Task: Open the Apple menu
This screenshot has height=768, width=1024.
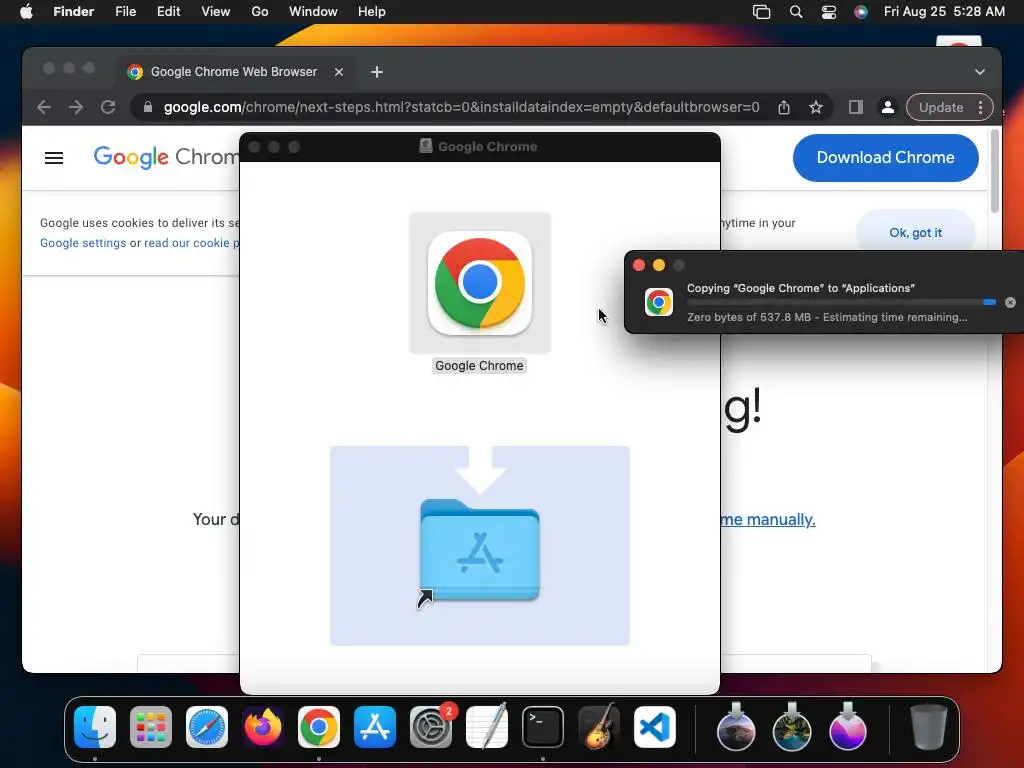Action: coord(26,12)
